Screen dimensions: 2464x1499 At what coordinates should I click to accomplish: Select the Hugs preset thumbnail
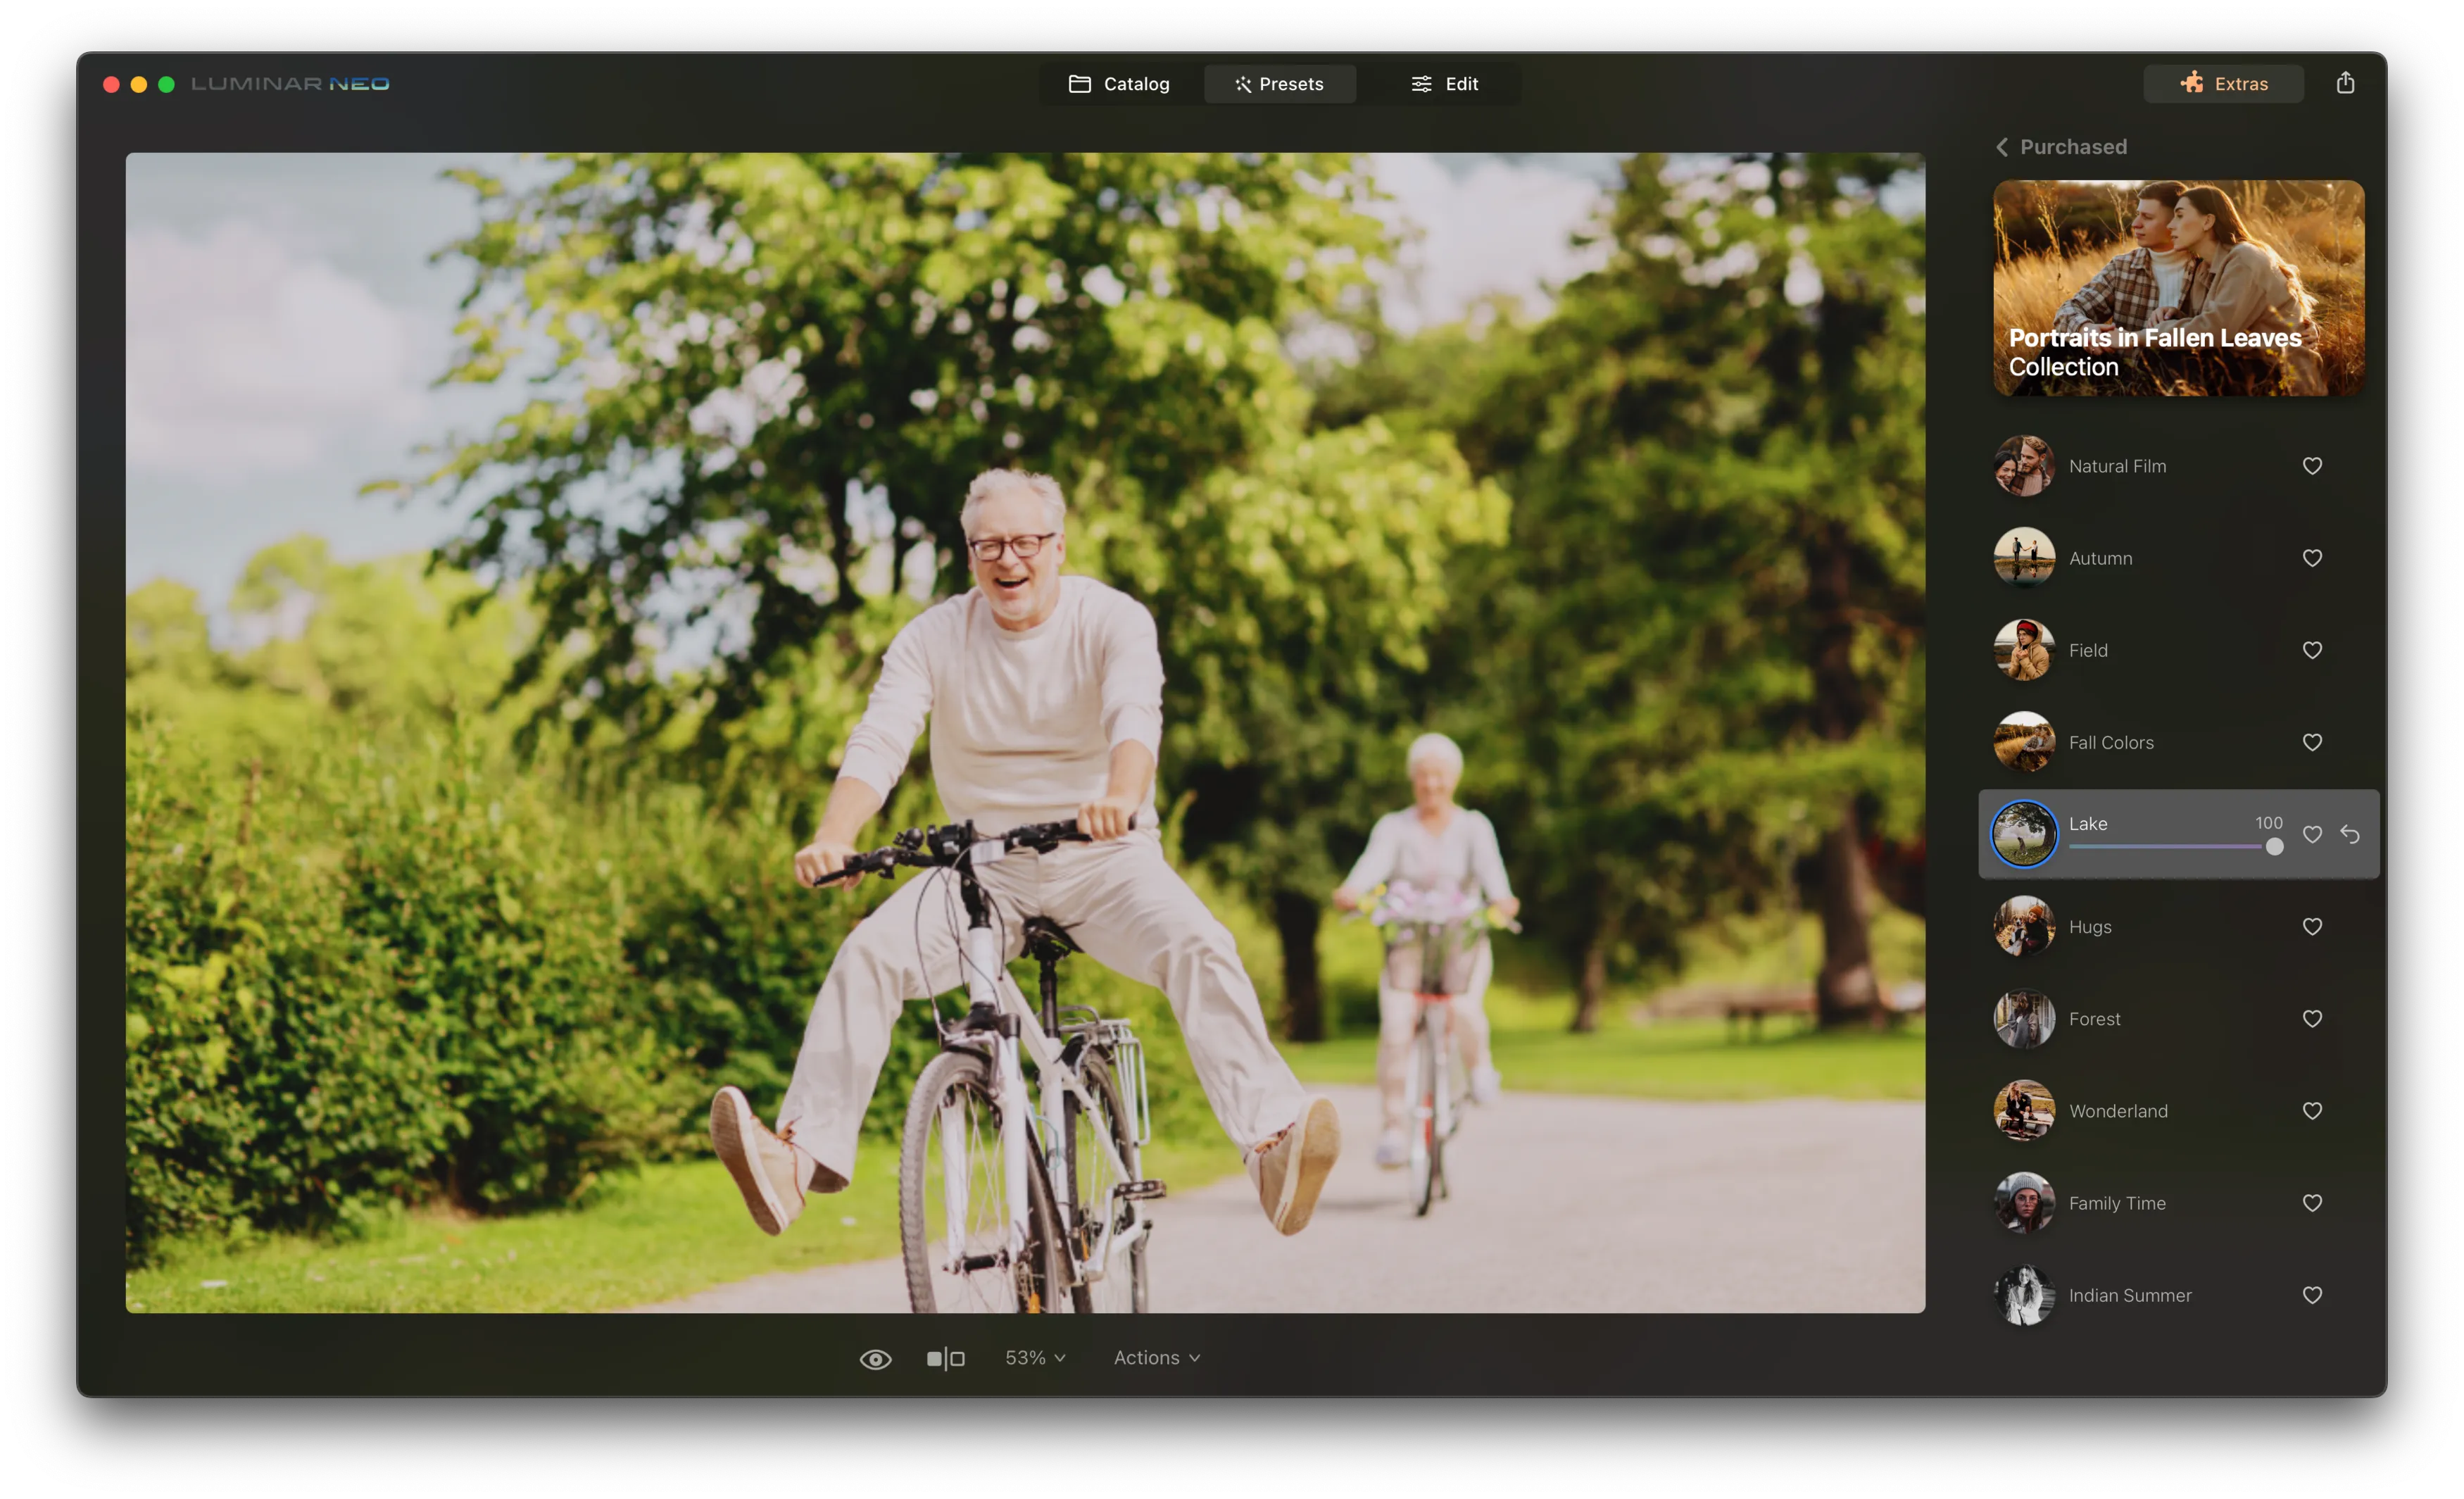tap(2024, 927)
